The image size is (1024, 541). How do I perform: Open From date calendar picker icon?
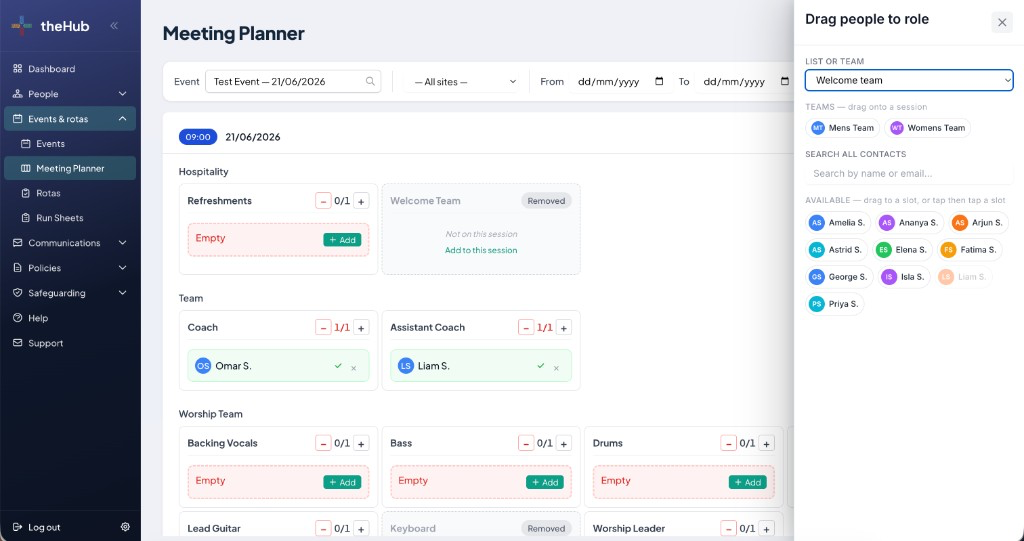659,82
